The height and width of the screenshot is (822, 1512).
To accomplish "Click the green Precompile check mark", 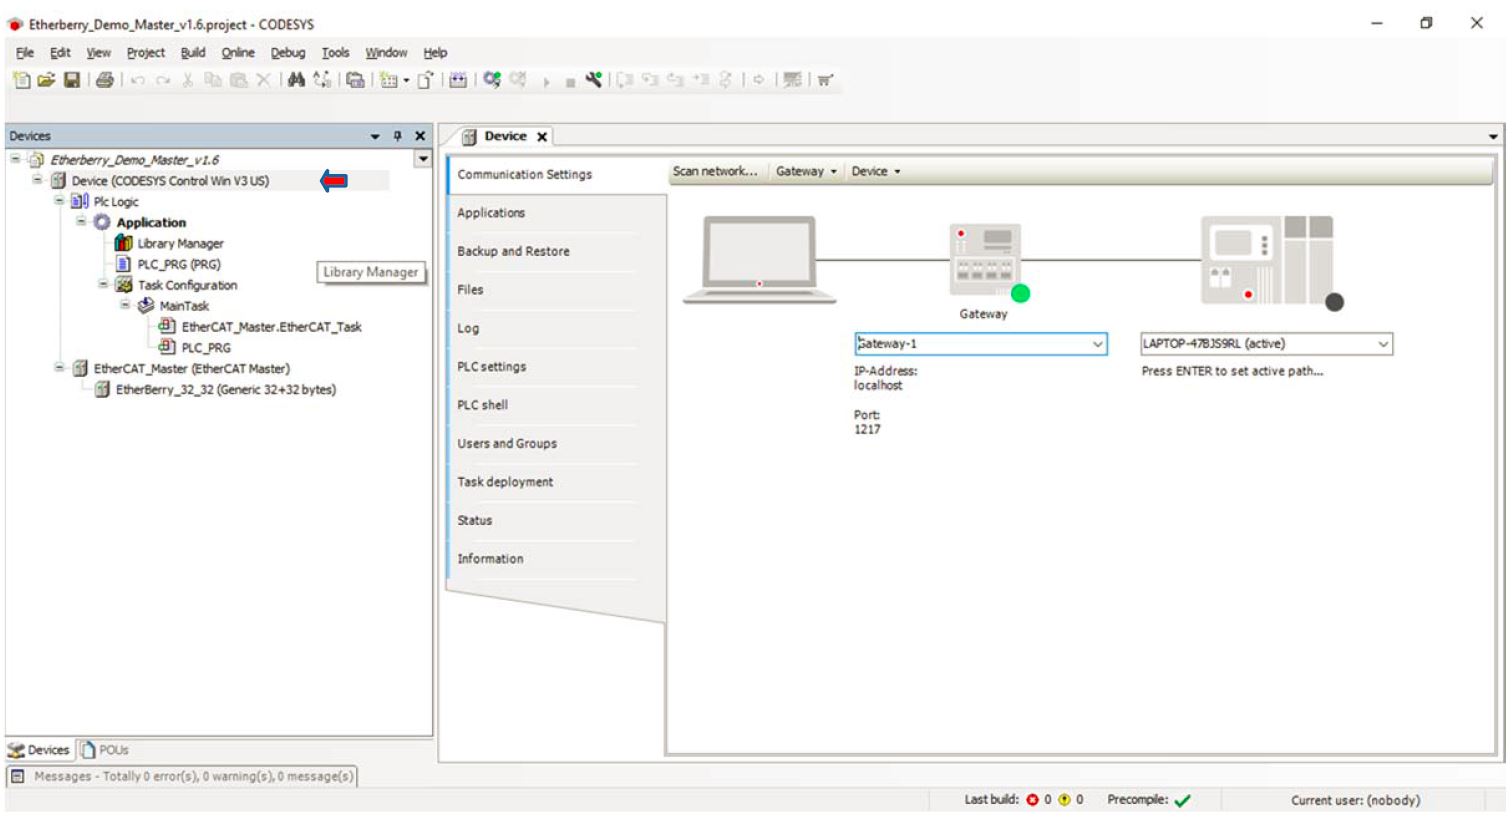I will 1182,800.
